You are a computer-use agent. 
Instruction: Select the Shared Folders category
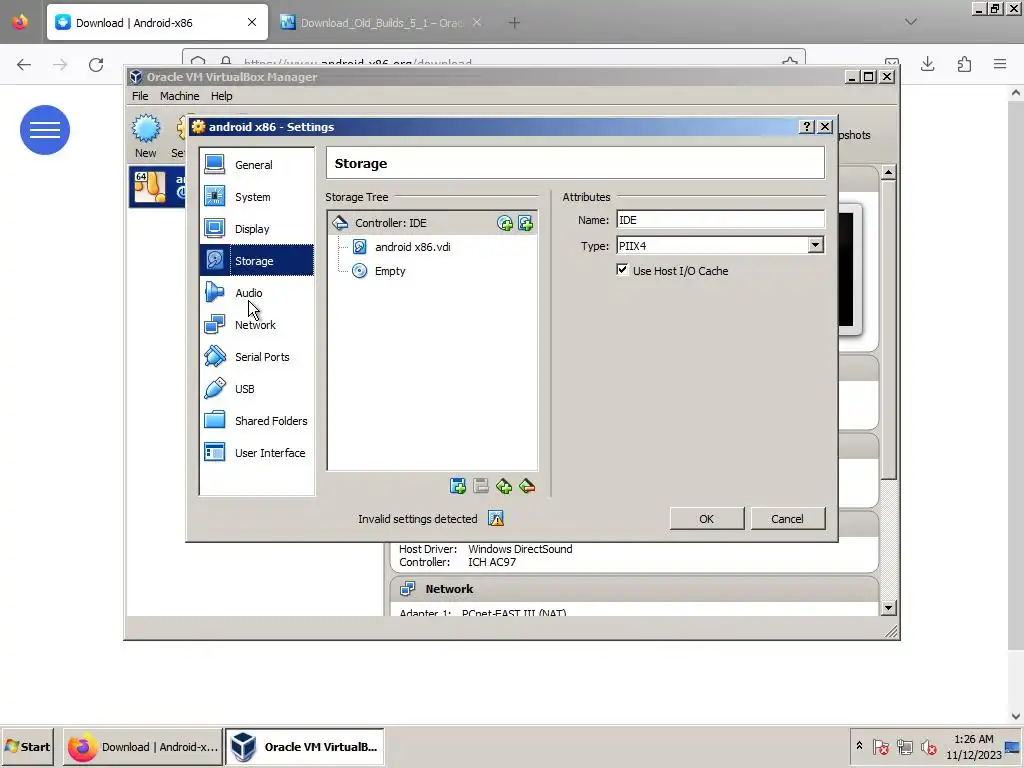(x=257, y=421)
